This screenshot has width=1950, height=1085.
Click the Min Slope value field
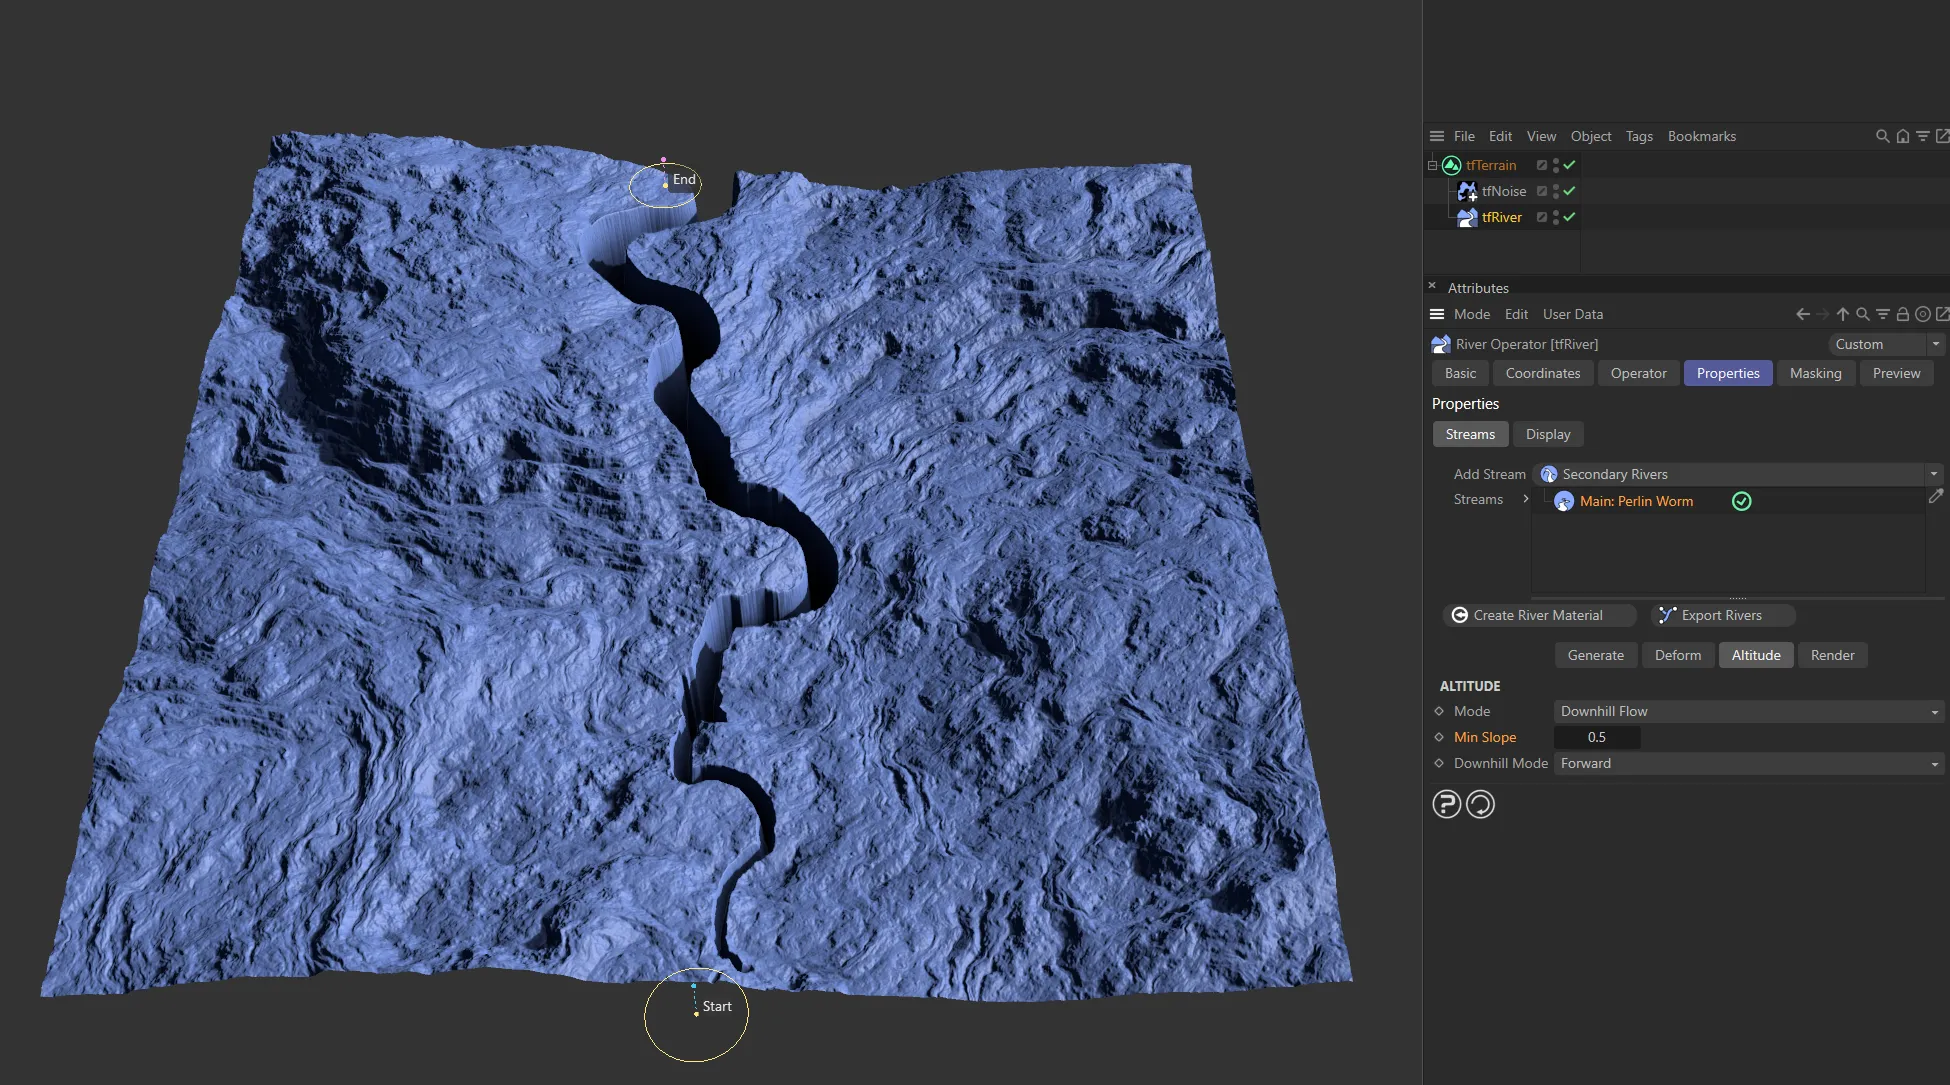(1596, 737)
